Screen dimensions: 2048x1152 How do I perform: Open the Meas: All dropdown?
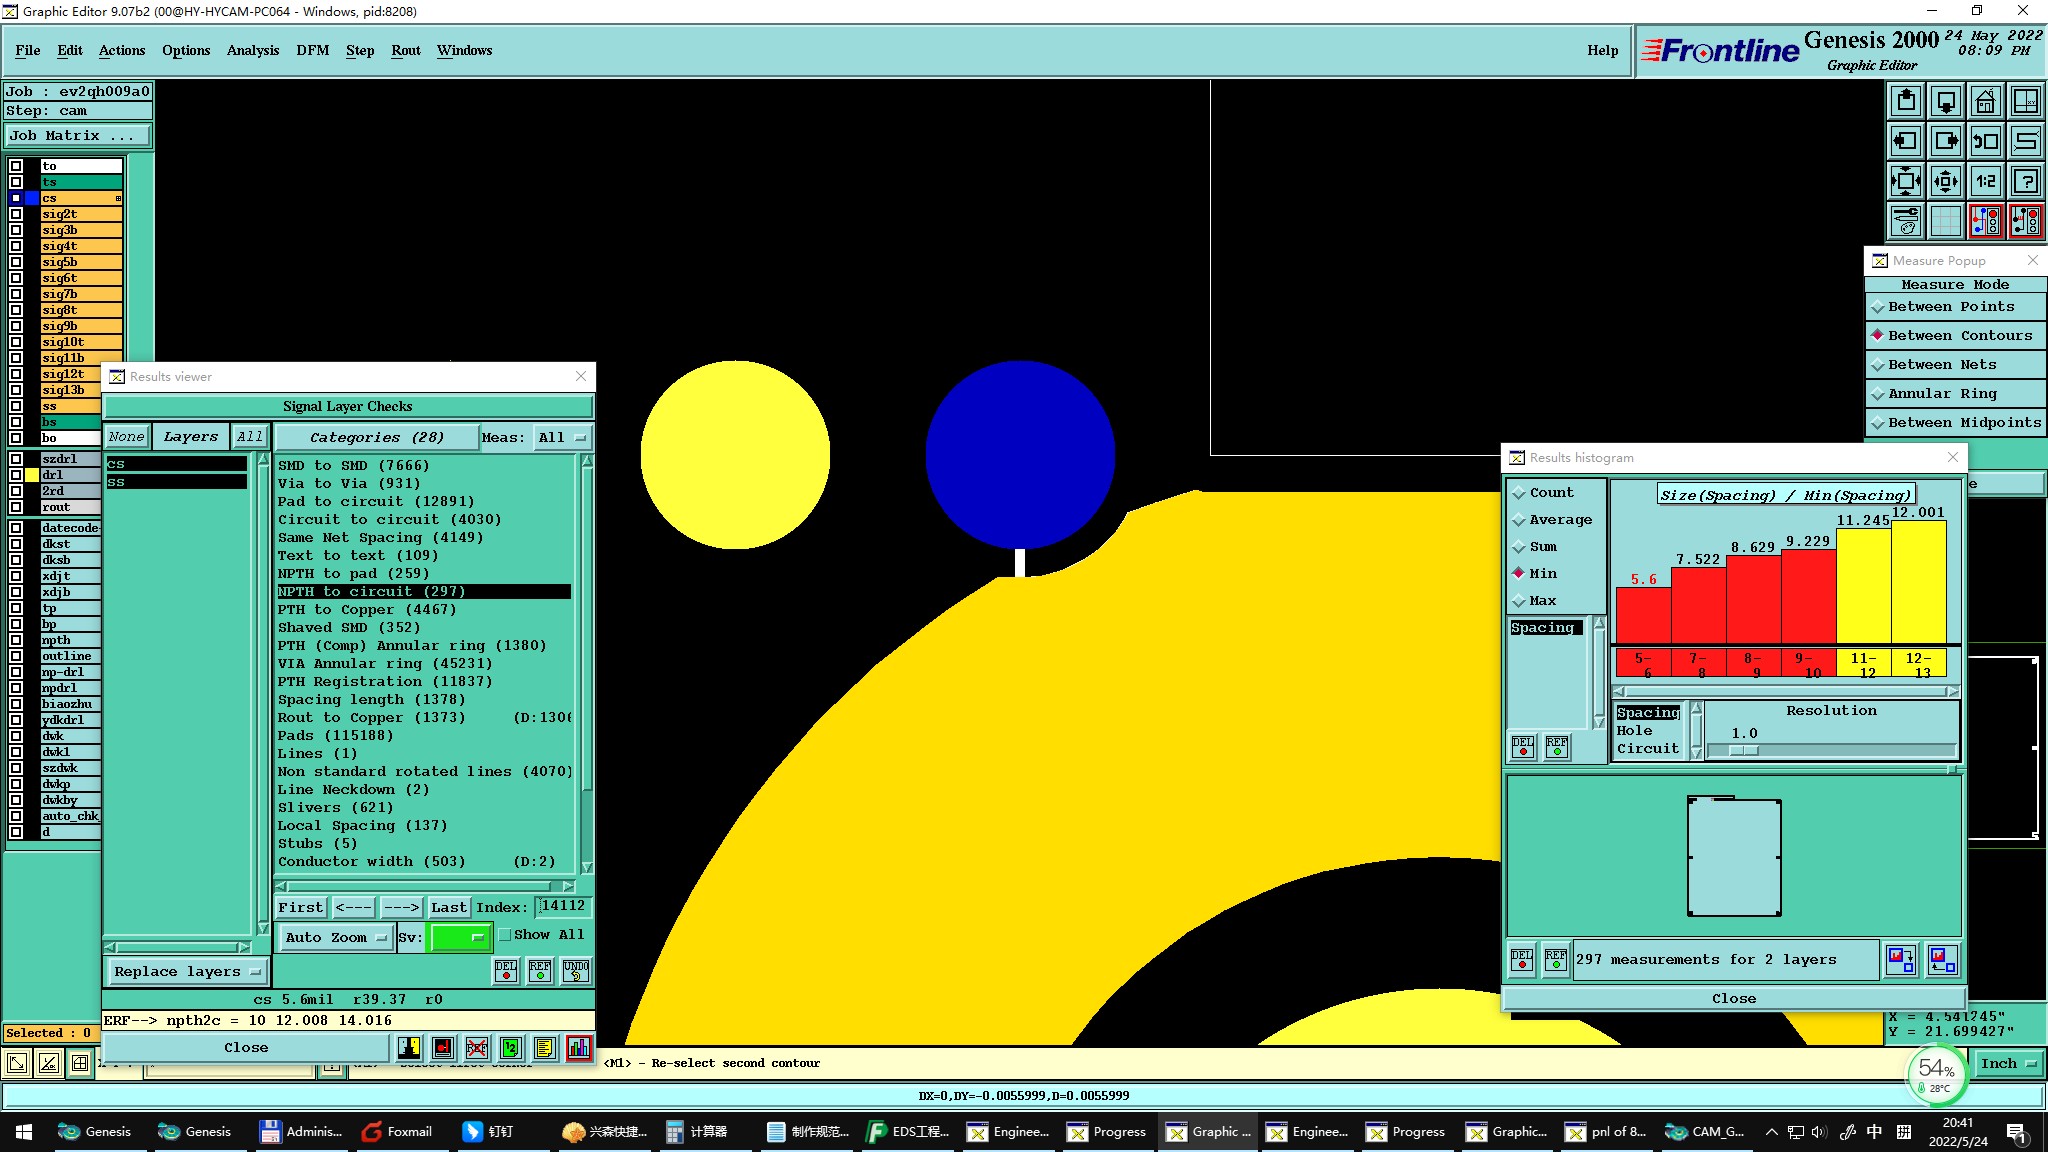[562, 437]
